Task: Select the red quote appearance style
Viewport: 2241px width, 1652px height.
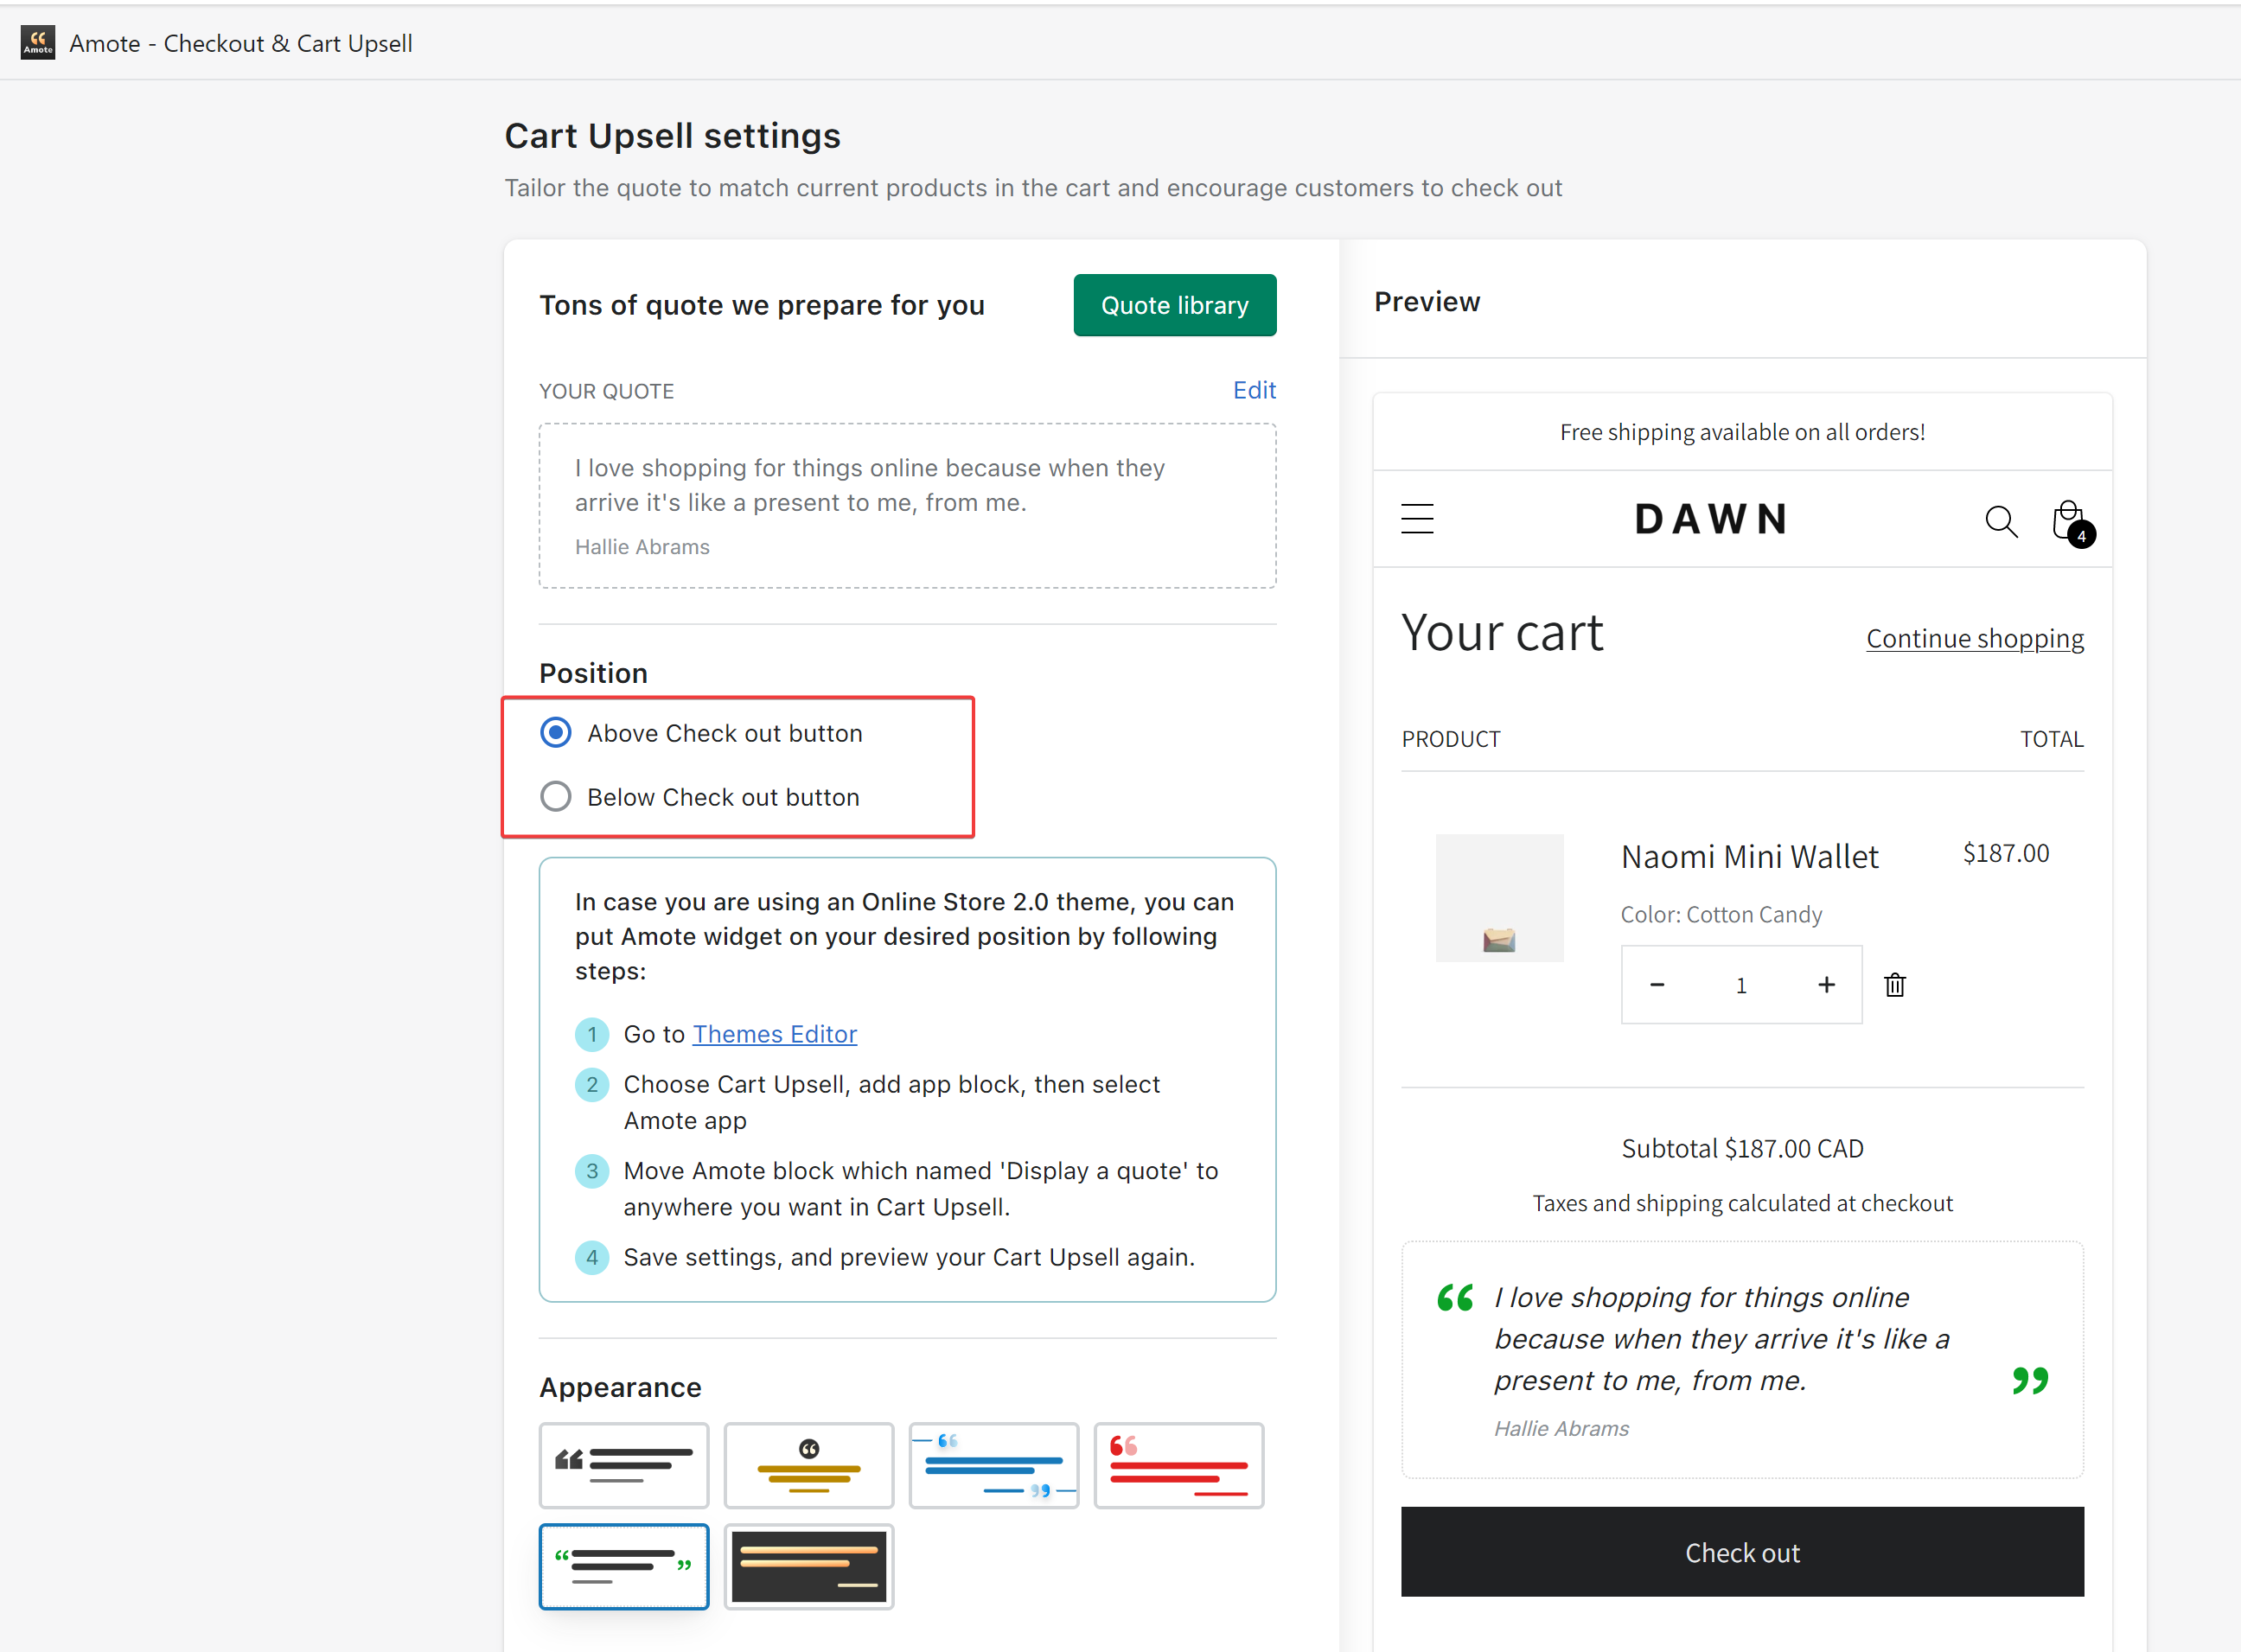Action: pos(1178,1465)
